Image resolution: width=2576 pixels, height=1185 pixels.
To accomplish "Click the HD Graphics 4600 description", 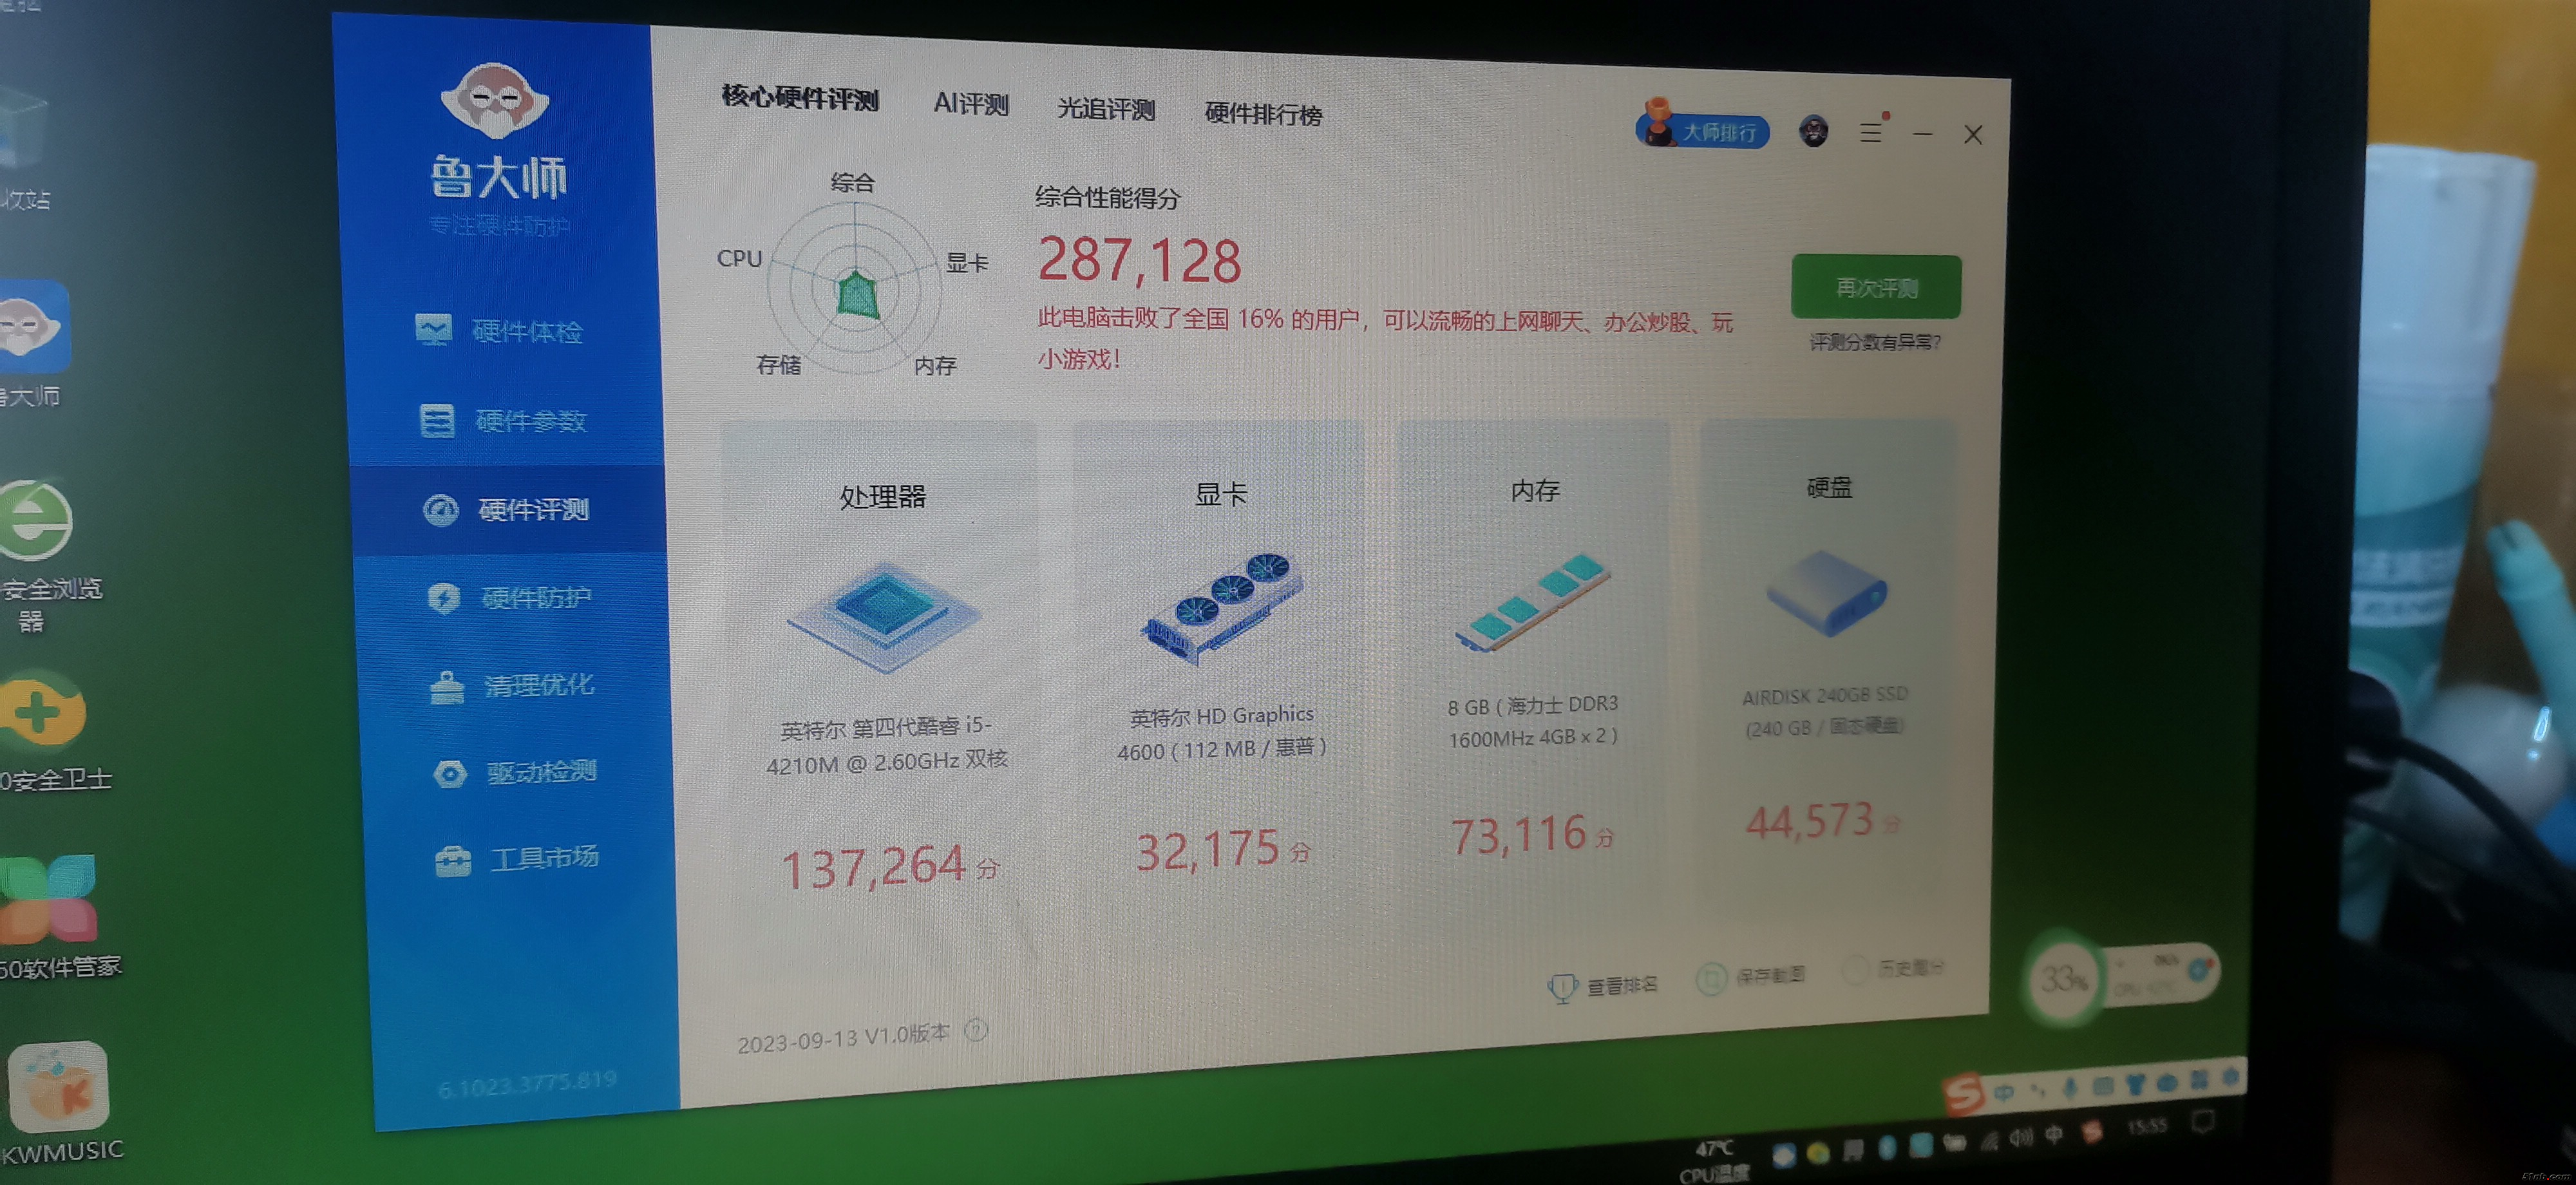I will click(x=1221, y=733).
